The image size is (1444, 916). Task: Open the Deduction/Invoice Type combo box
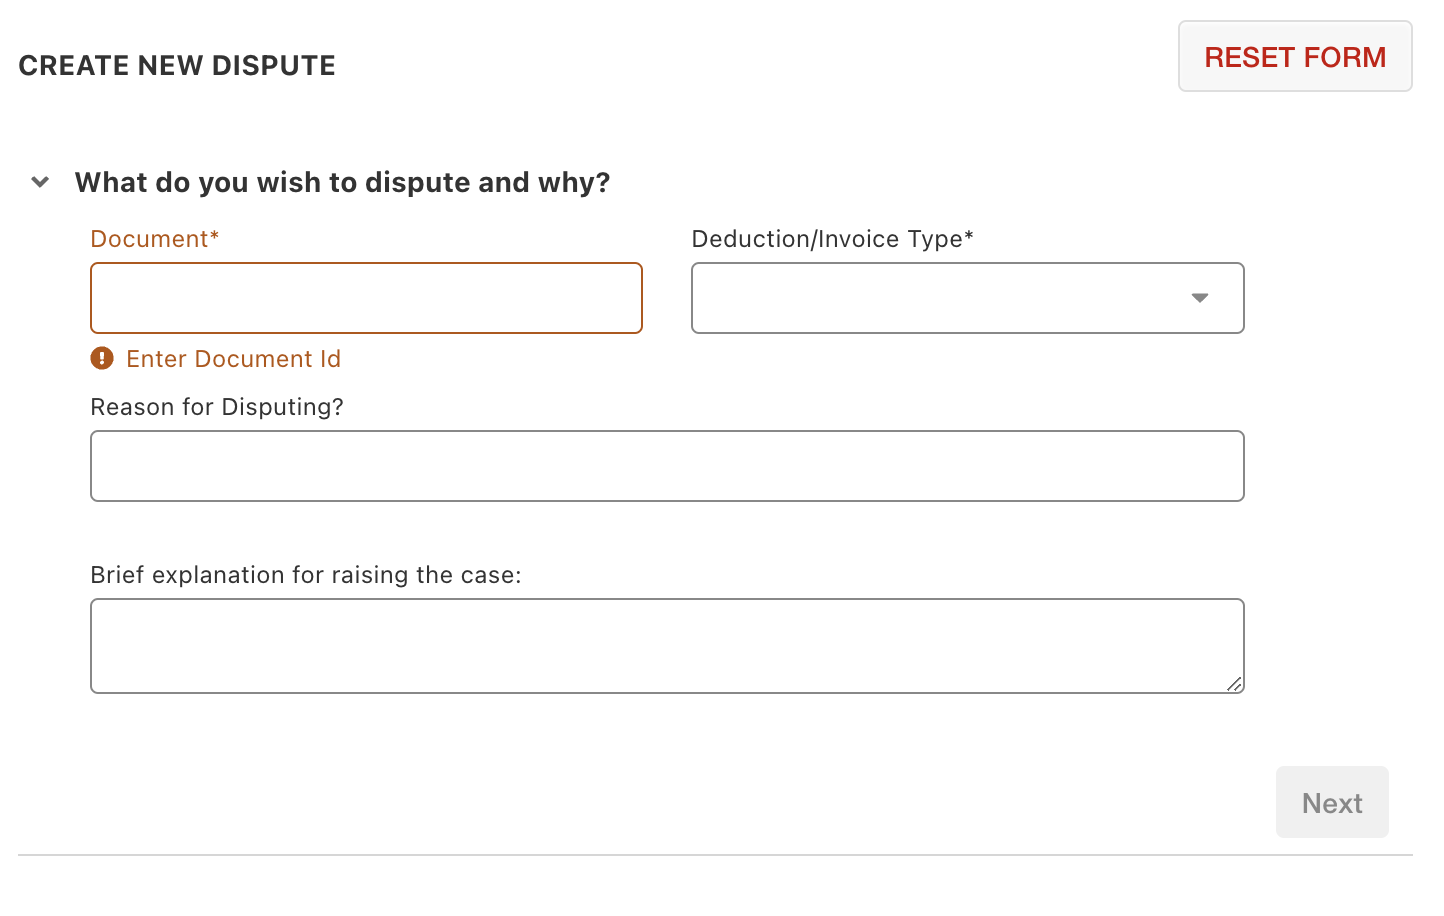click(x=967, y=298)
